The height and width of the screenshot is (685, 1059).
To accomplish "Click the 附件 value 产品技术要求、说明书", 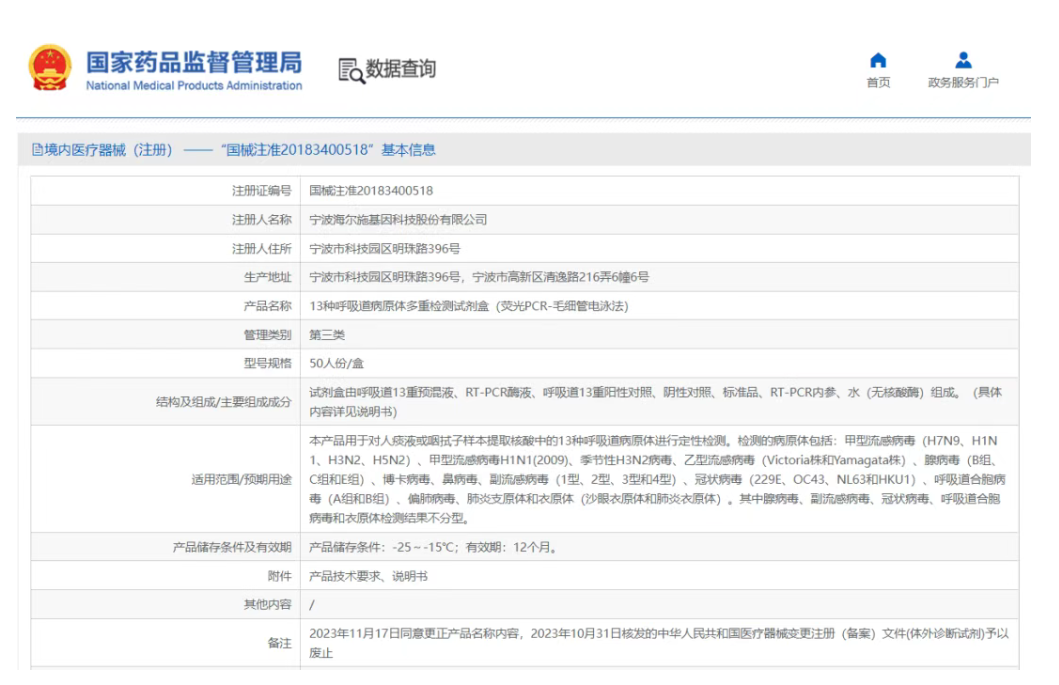I will click(x=368, y=576).
